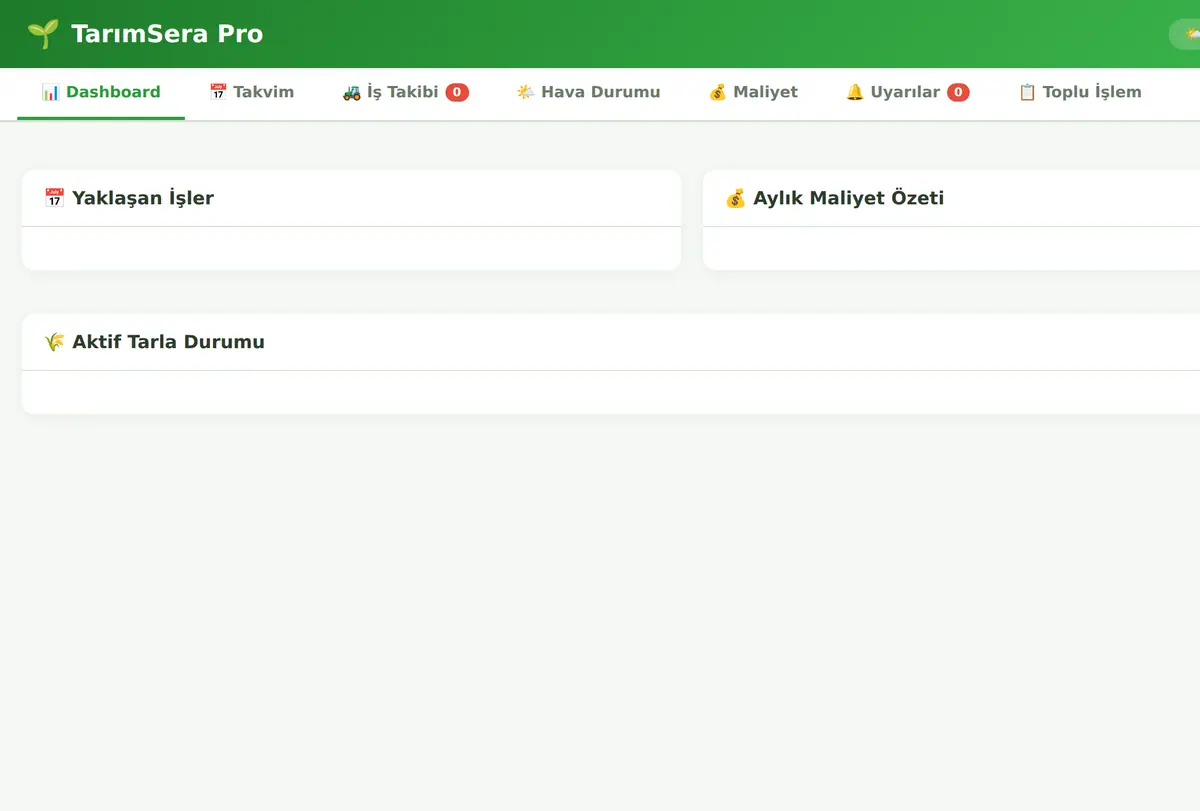Open the Uyarılar tab

(907, 93)
